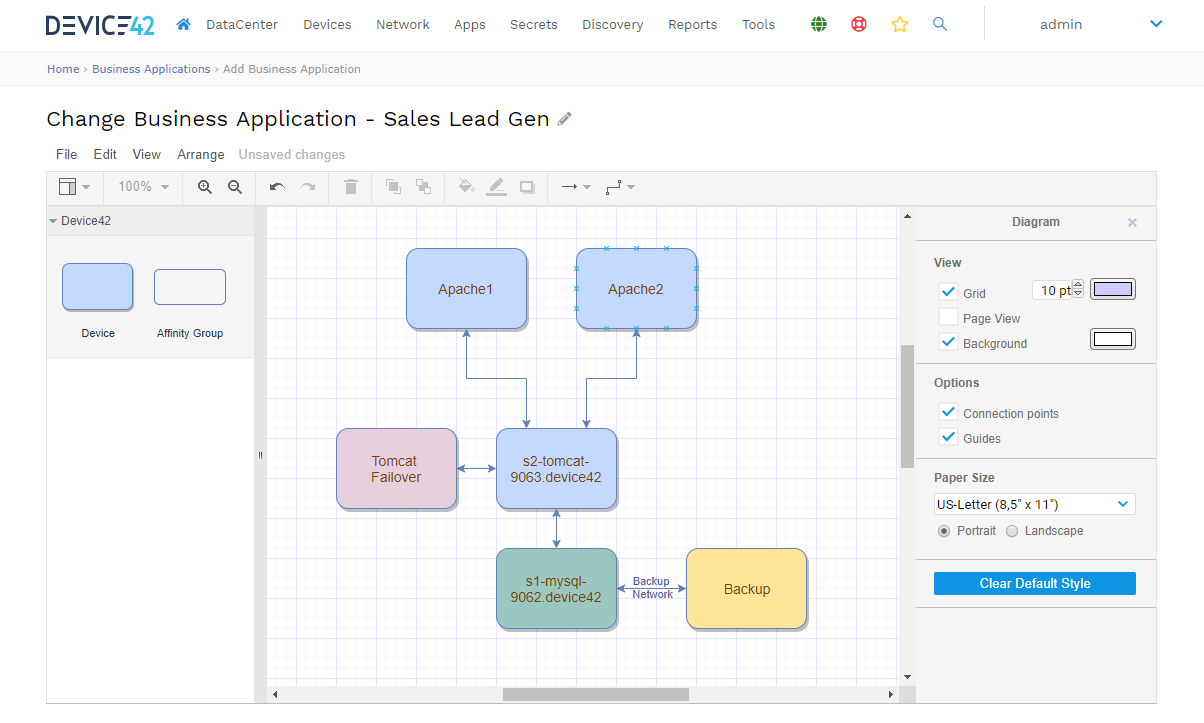This screenshot has height=723, width=1204.
Task: Click the undo arrow icon
Action: (277, 187)
